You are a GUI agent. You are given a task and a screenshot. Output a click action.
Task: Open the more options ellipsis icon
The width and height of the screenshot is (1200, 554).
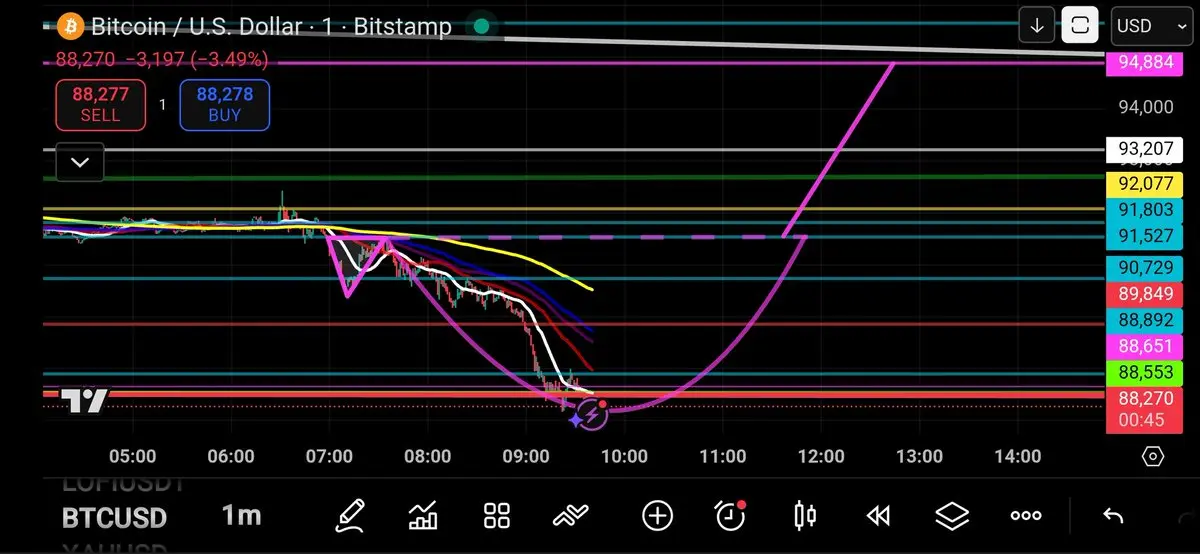1026,516
